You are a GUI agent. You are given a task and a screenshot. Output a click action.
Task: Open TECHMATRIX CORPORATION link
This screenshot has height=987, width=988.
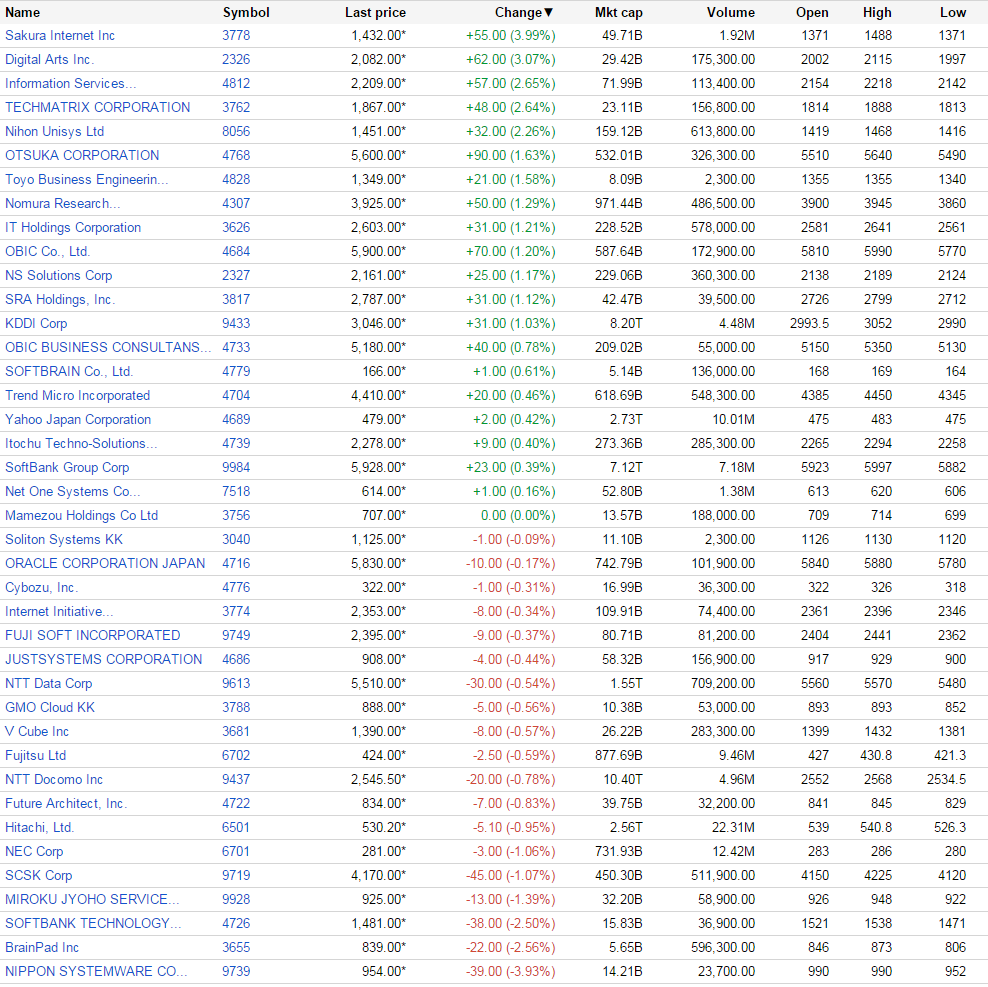click(98, 108)
